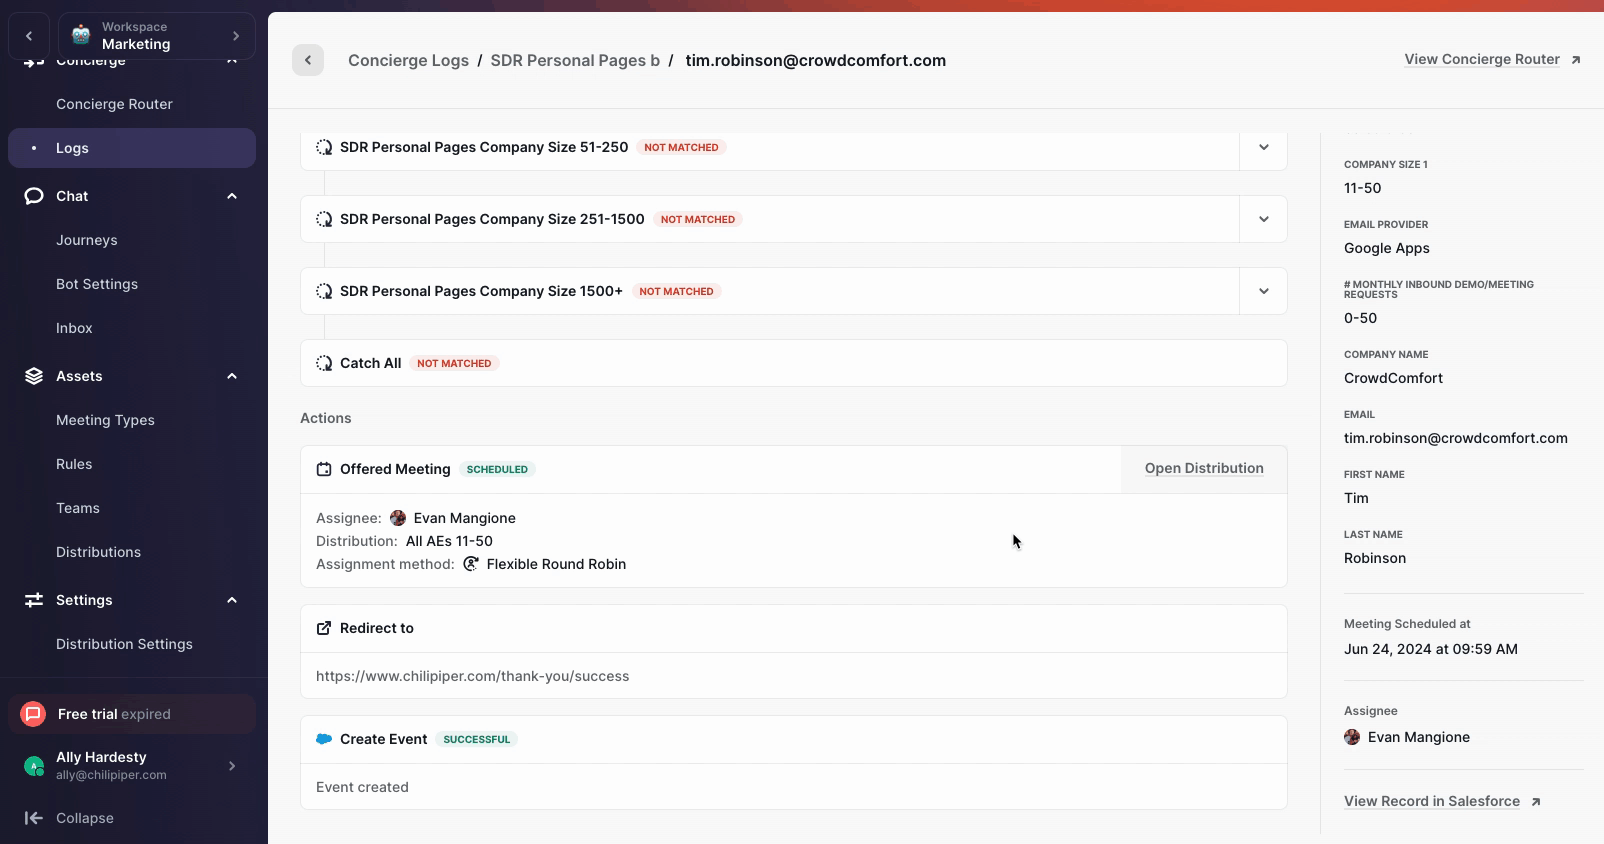Open Rules under Assets
Image resolution: width=1604 pixels, height=844 pixels.
click(x=74, y=464)
